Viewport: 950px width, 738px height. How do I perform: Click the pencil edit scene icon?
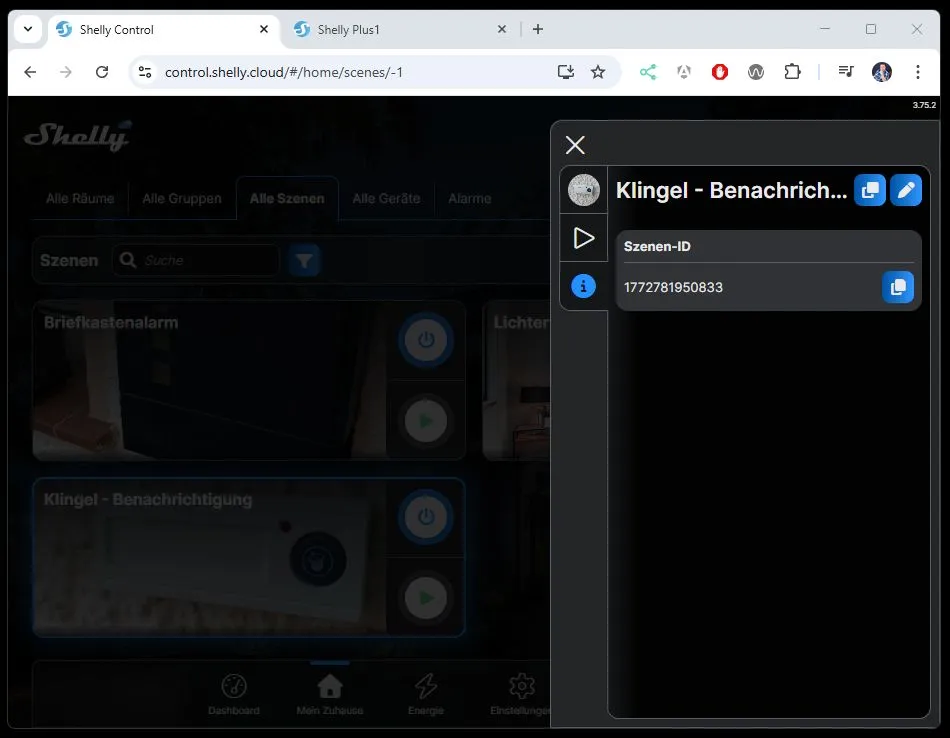point(906,190)
